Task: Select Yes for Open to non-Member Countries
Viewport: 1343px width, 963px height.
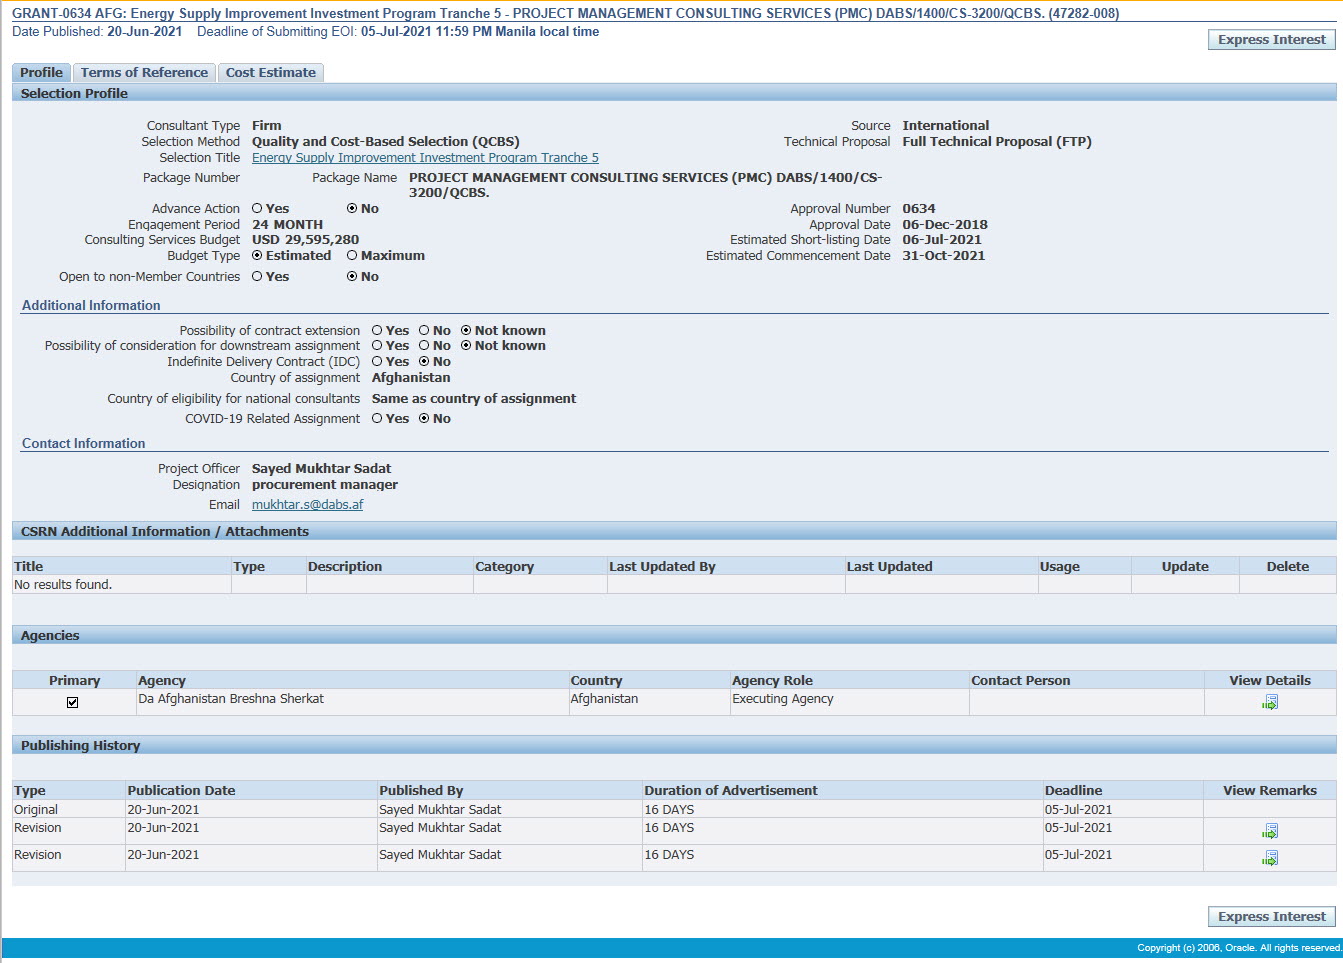Action: coord(257,277)
